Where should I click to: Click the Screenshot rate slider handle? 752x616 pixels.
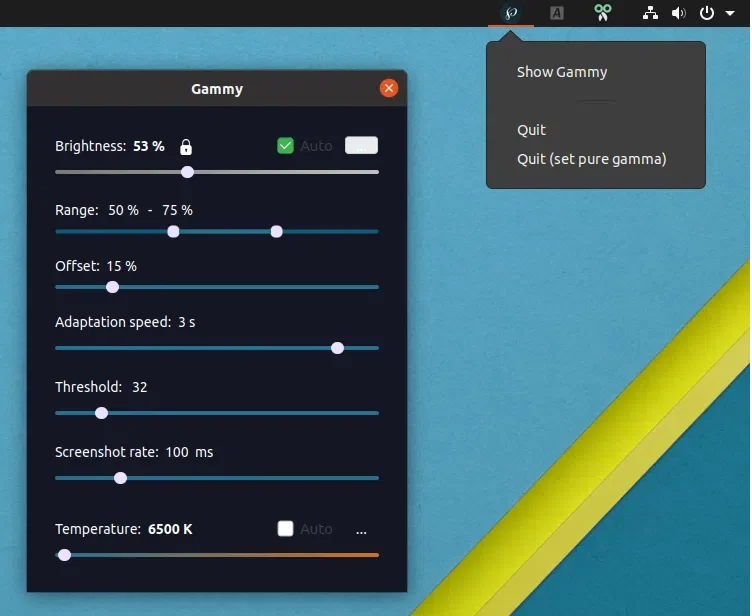120,478
